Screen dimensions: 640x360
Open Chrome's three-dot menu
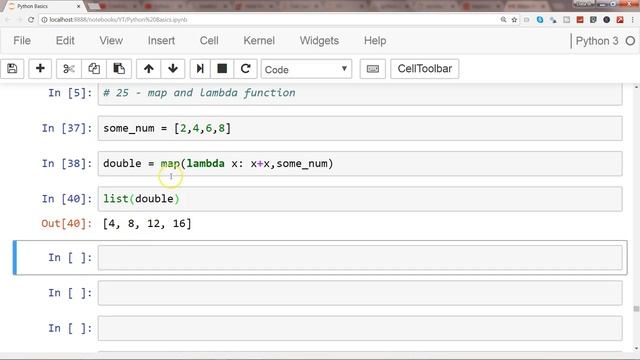(x=633, y=20)
